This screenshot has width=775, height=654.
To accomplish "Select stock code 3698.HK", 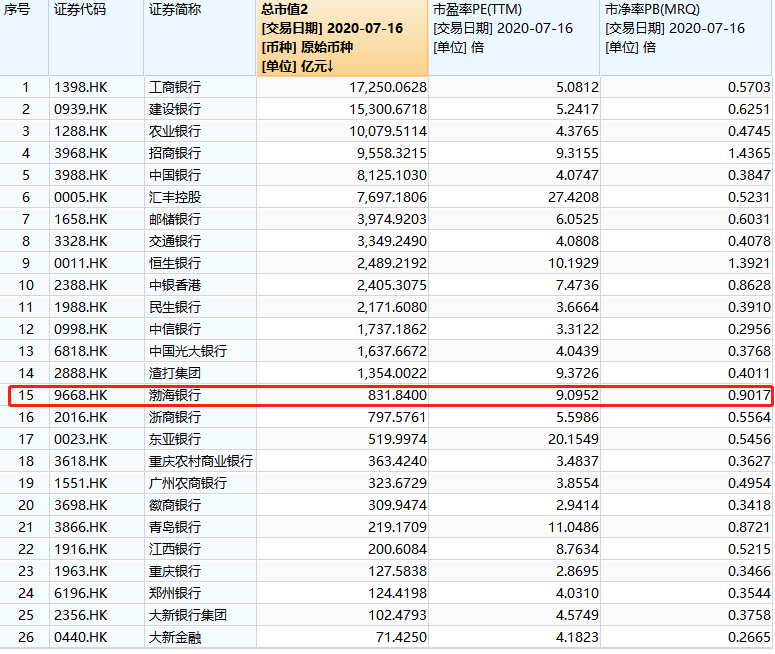I will coord(81,505).
